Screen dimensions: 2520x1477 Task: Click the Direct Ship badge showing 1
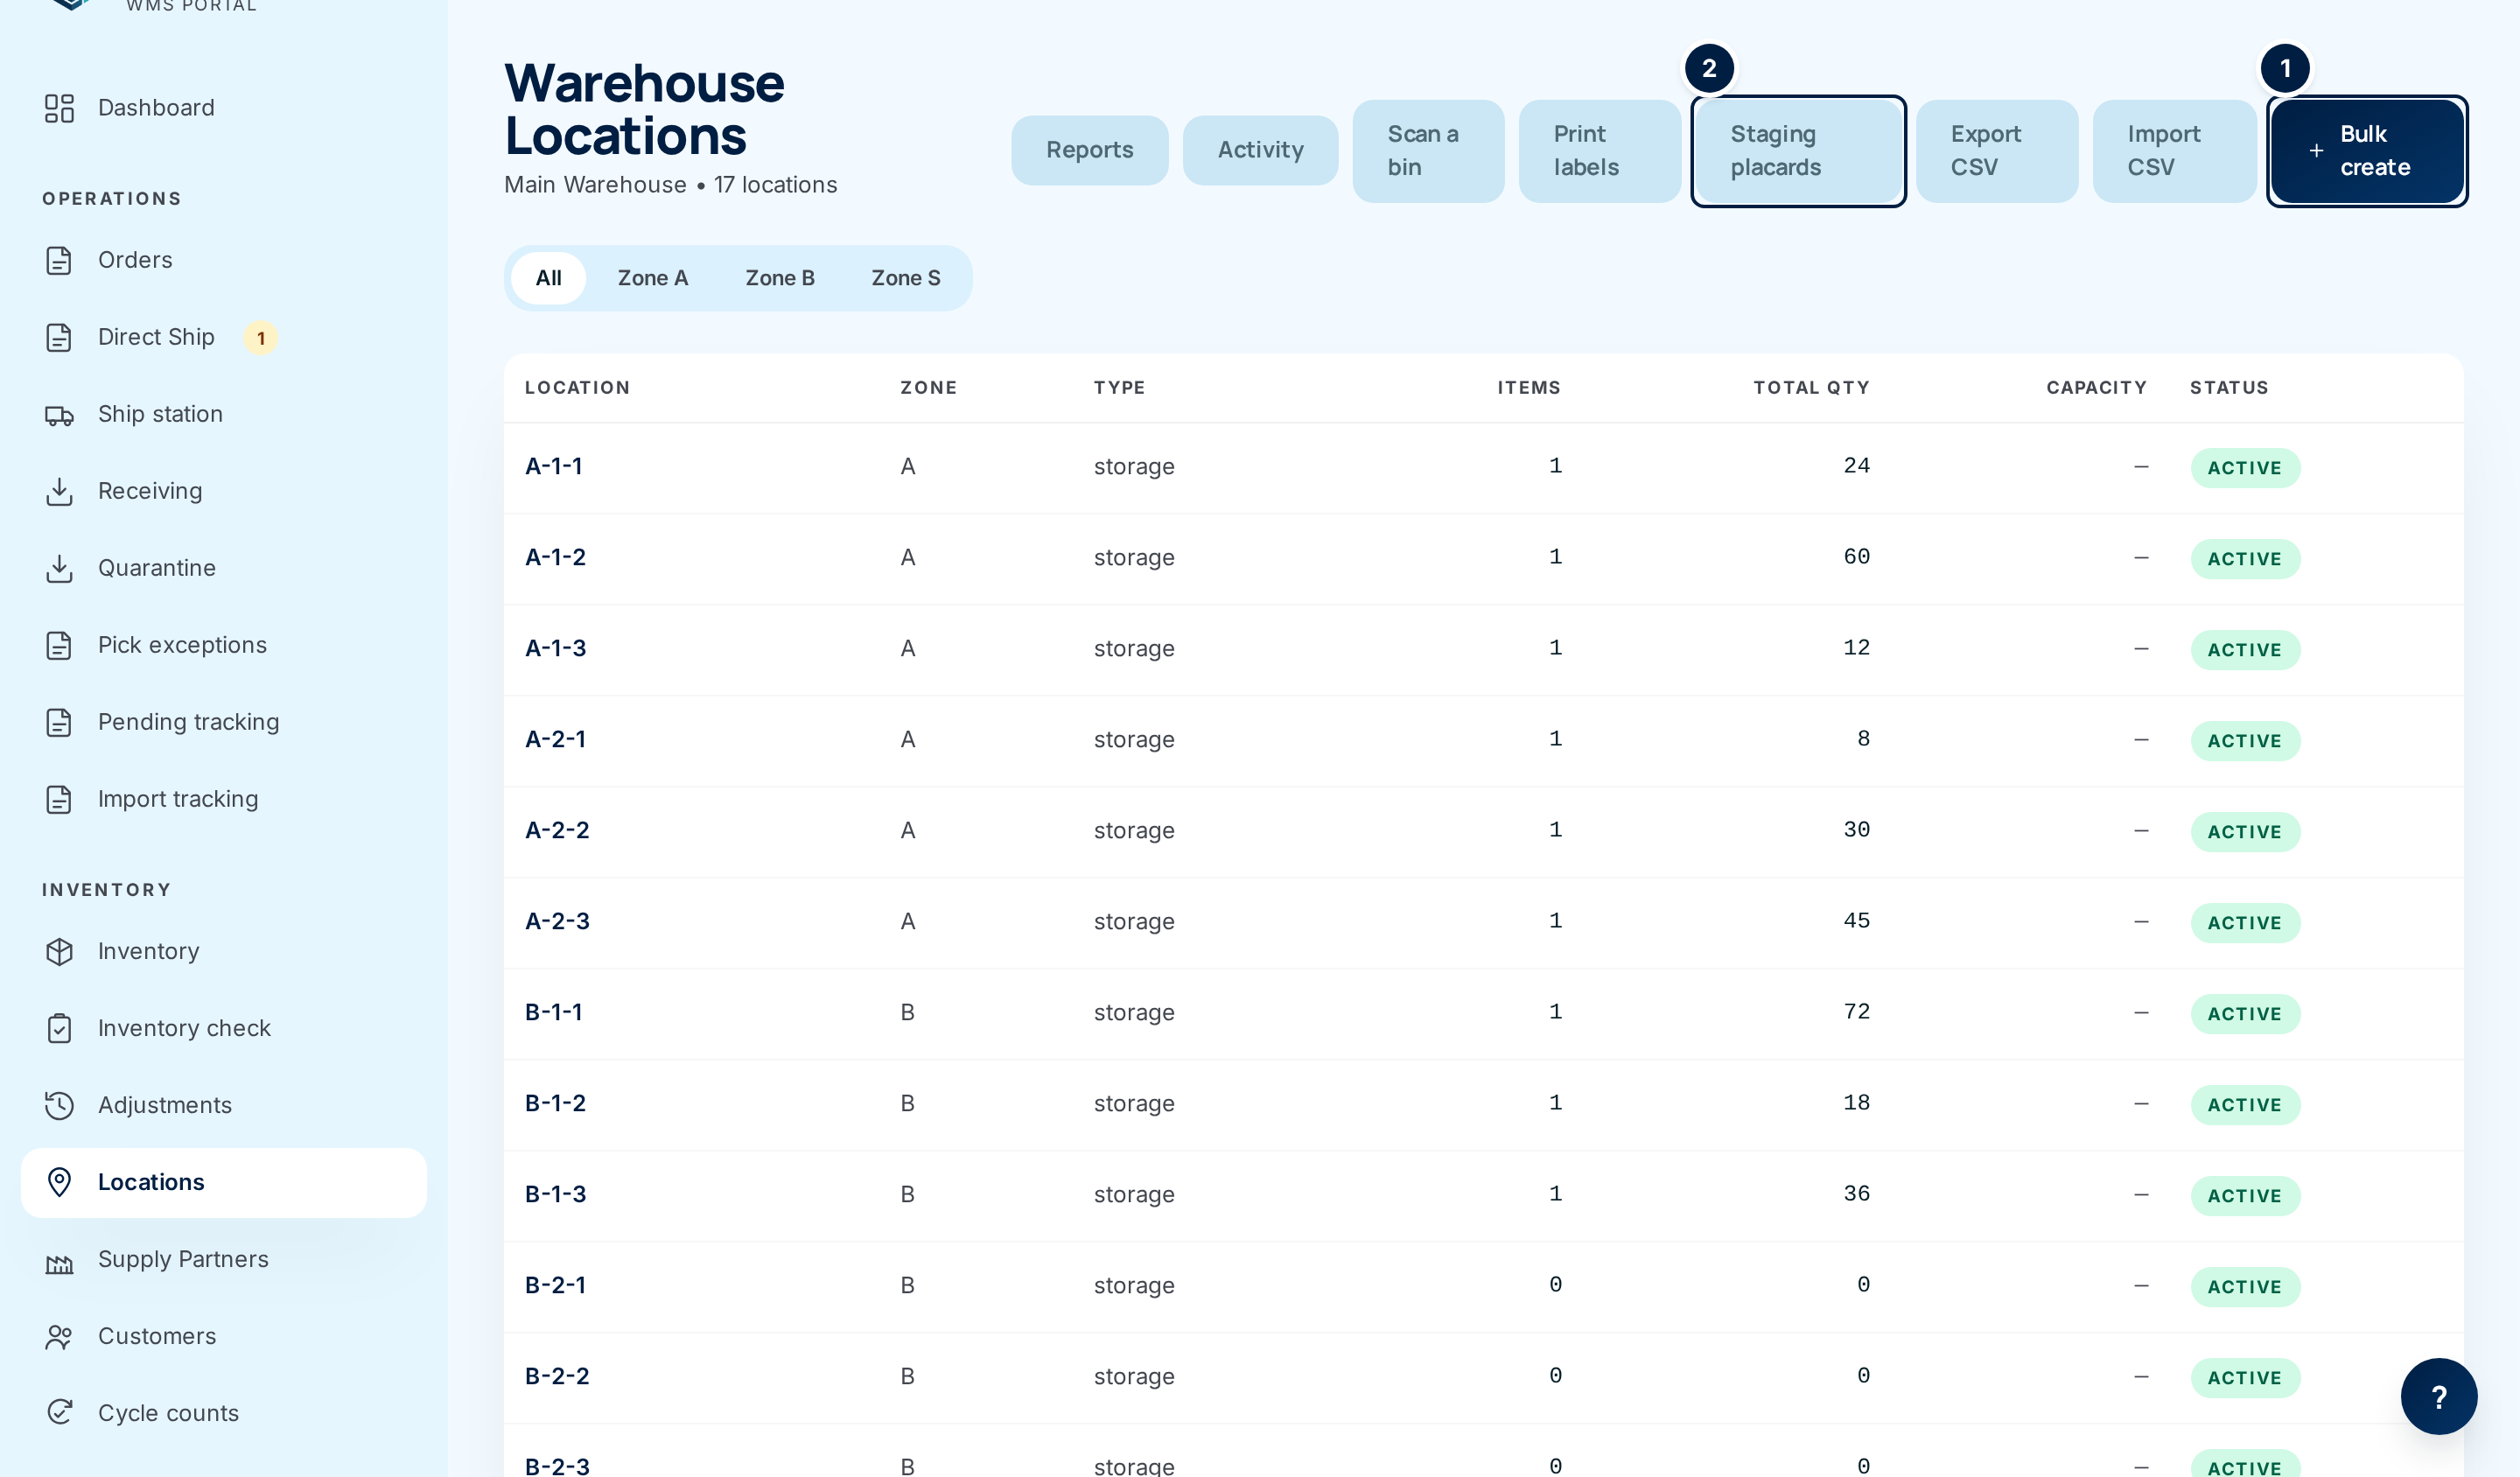tap(261, 338)
